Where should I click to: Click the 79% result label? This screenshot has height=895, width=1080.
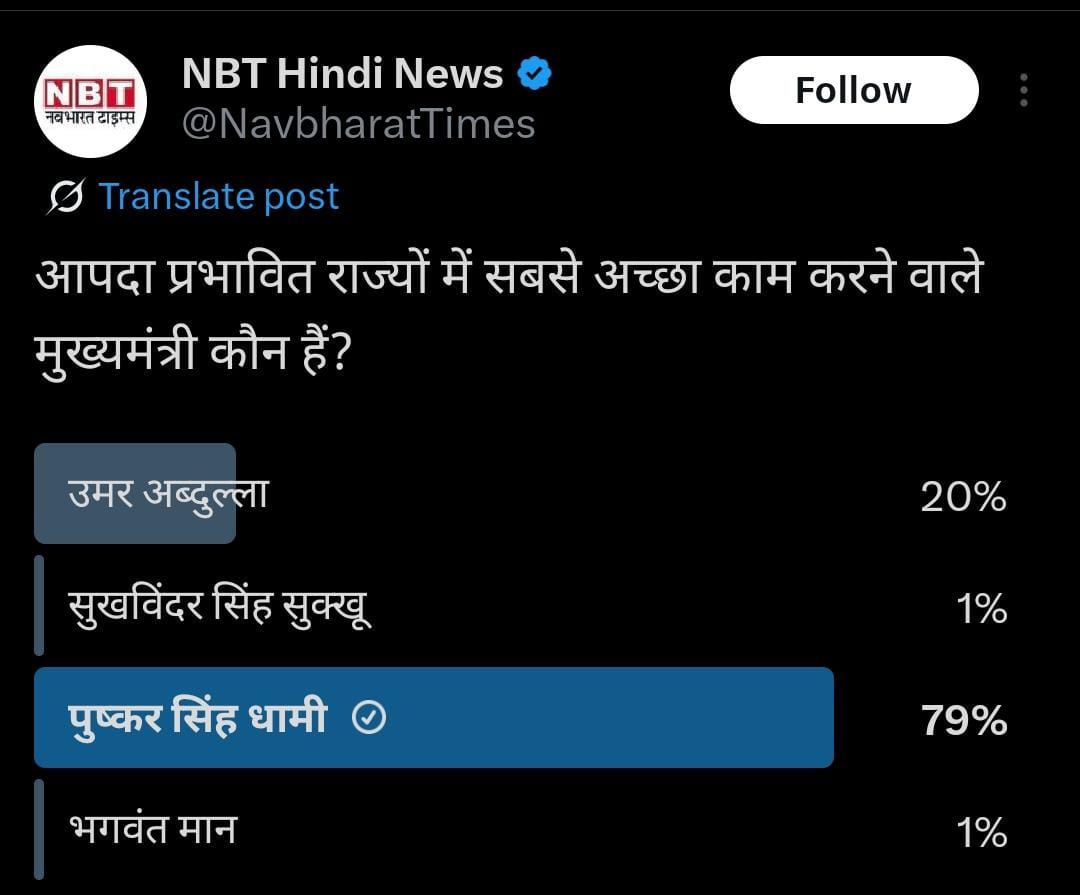coord(964,720)
